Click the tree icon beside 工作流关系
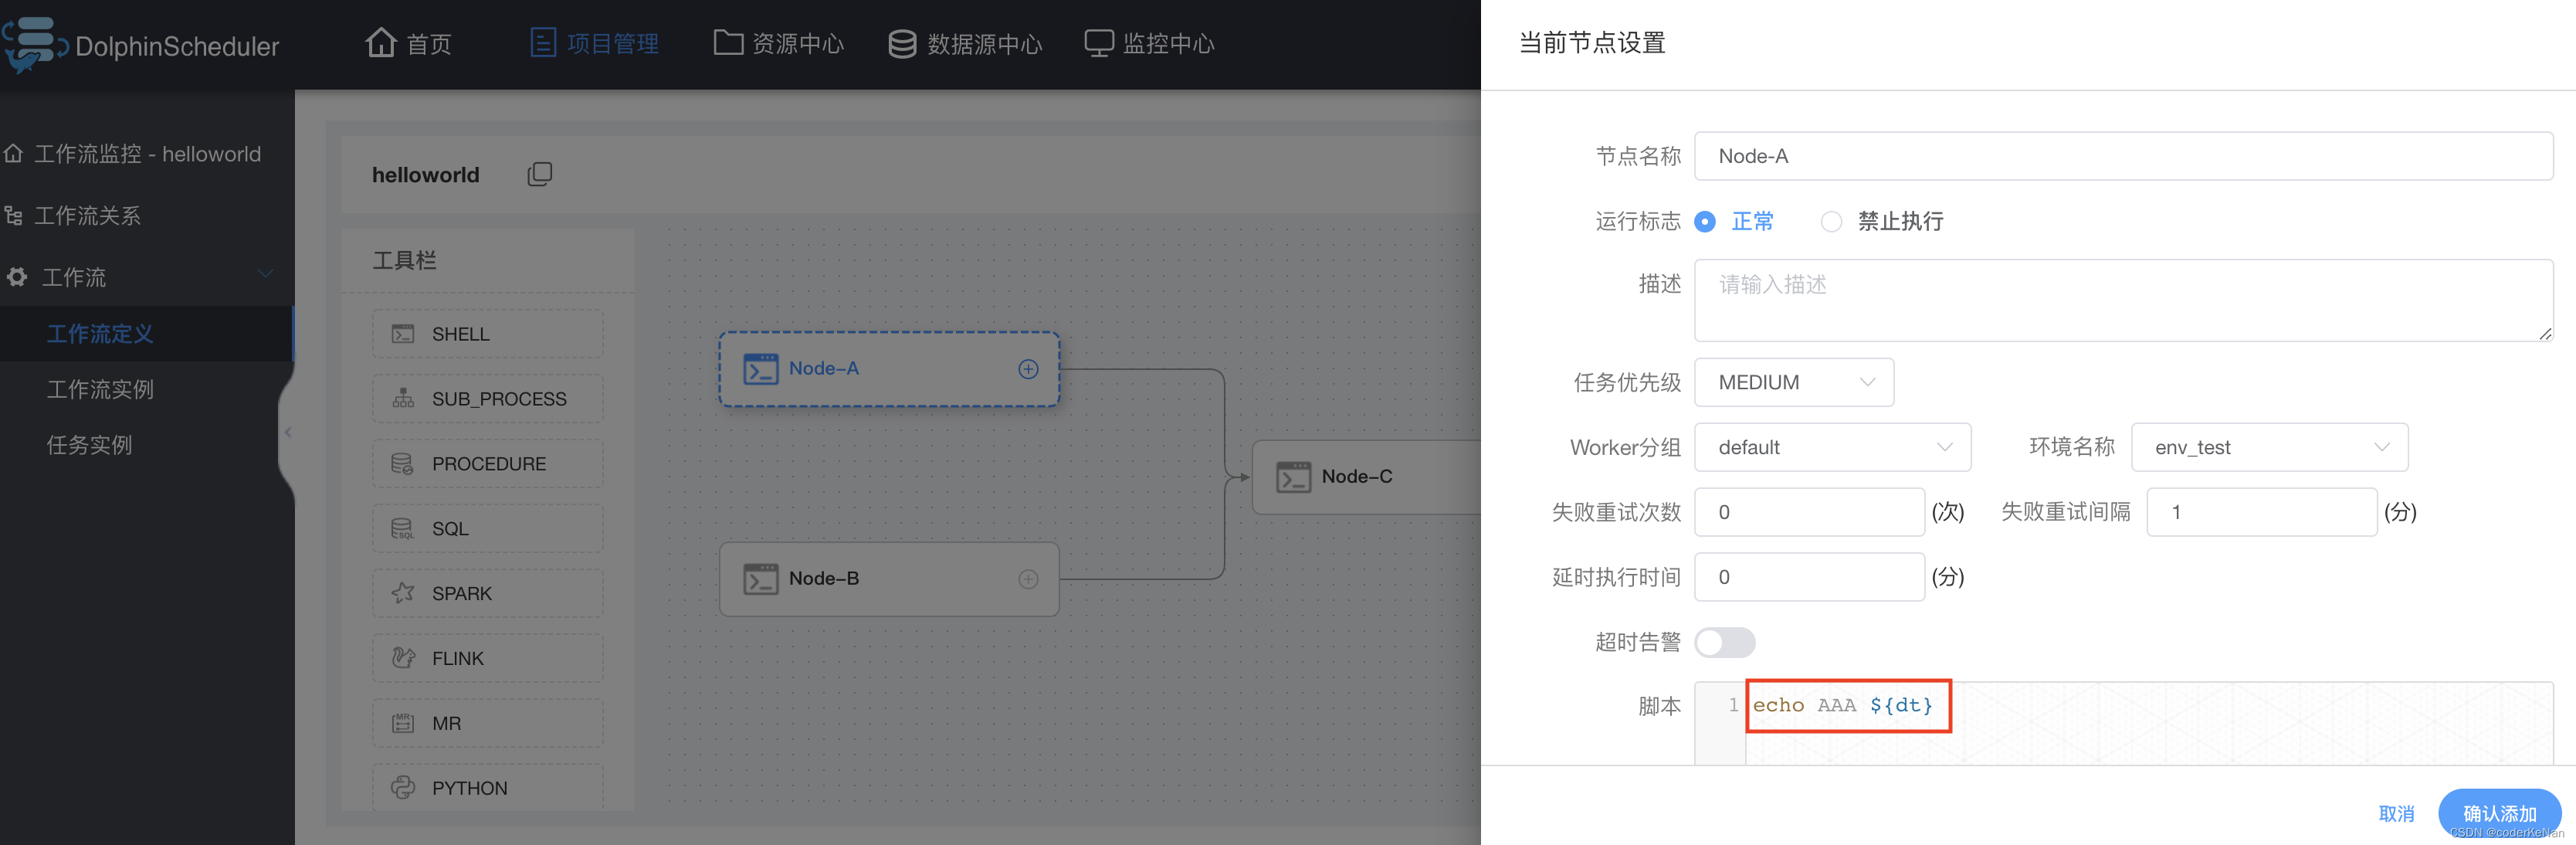2576x845 pixels. 13,216
